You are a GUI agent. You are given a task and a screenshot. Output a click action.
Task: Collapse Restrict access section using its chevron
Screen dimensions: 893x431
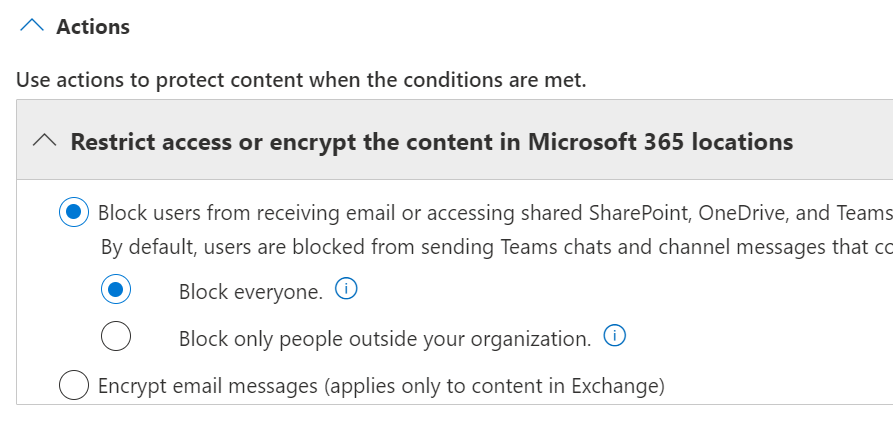44,141
